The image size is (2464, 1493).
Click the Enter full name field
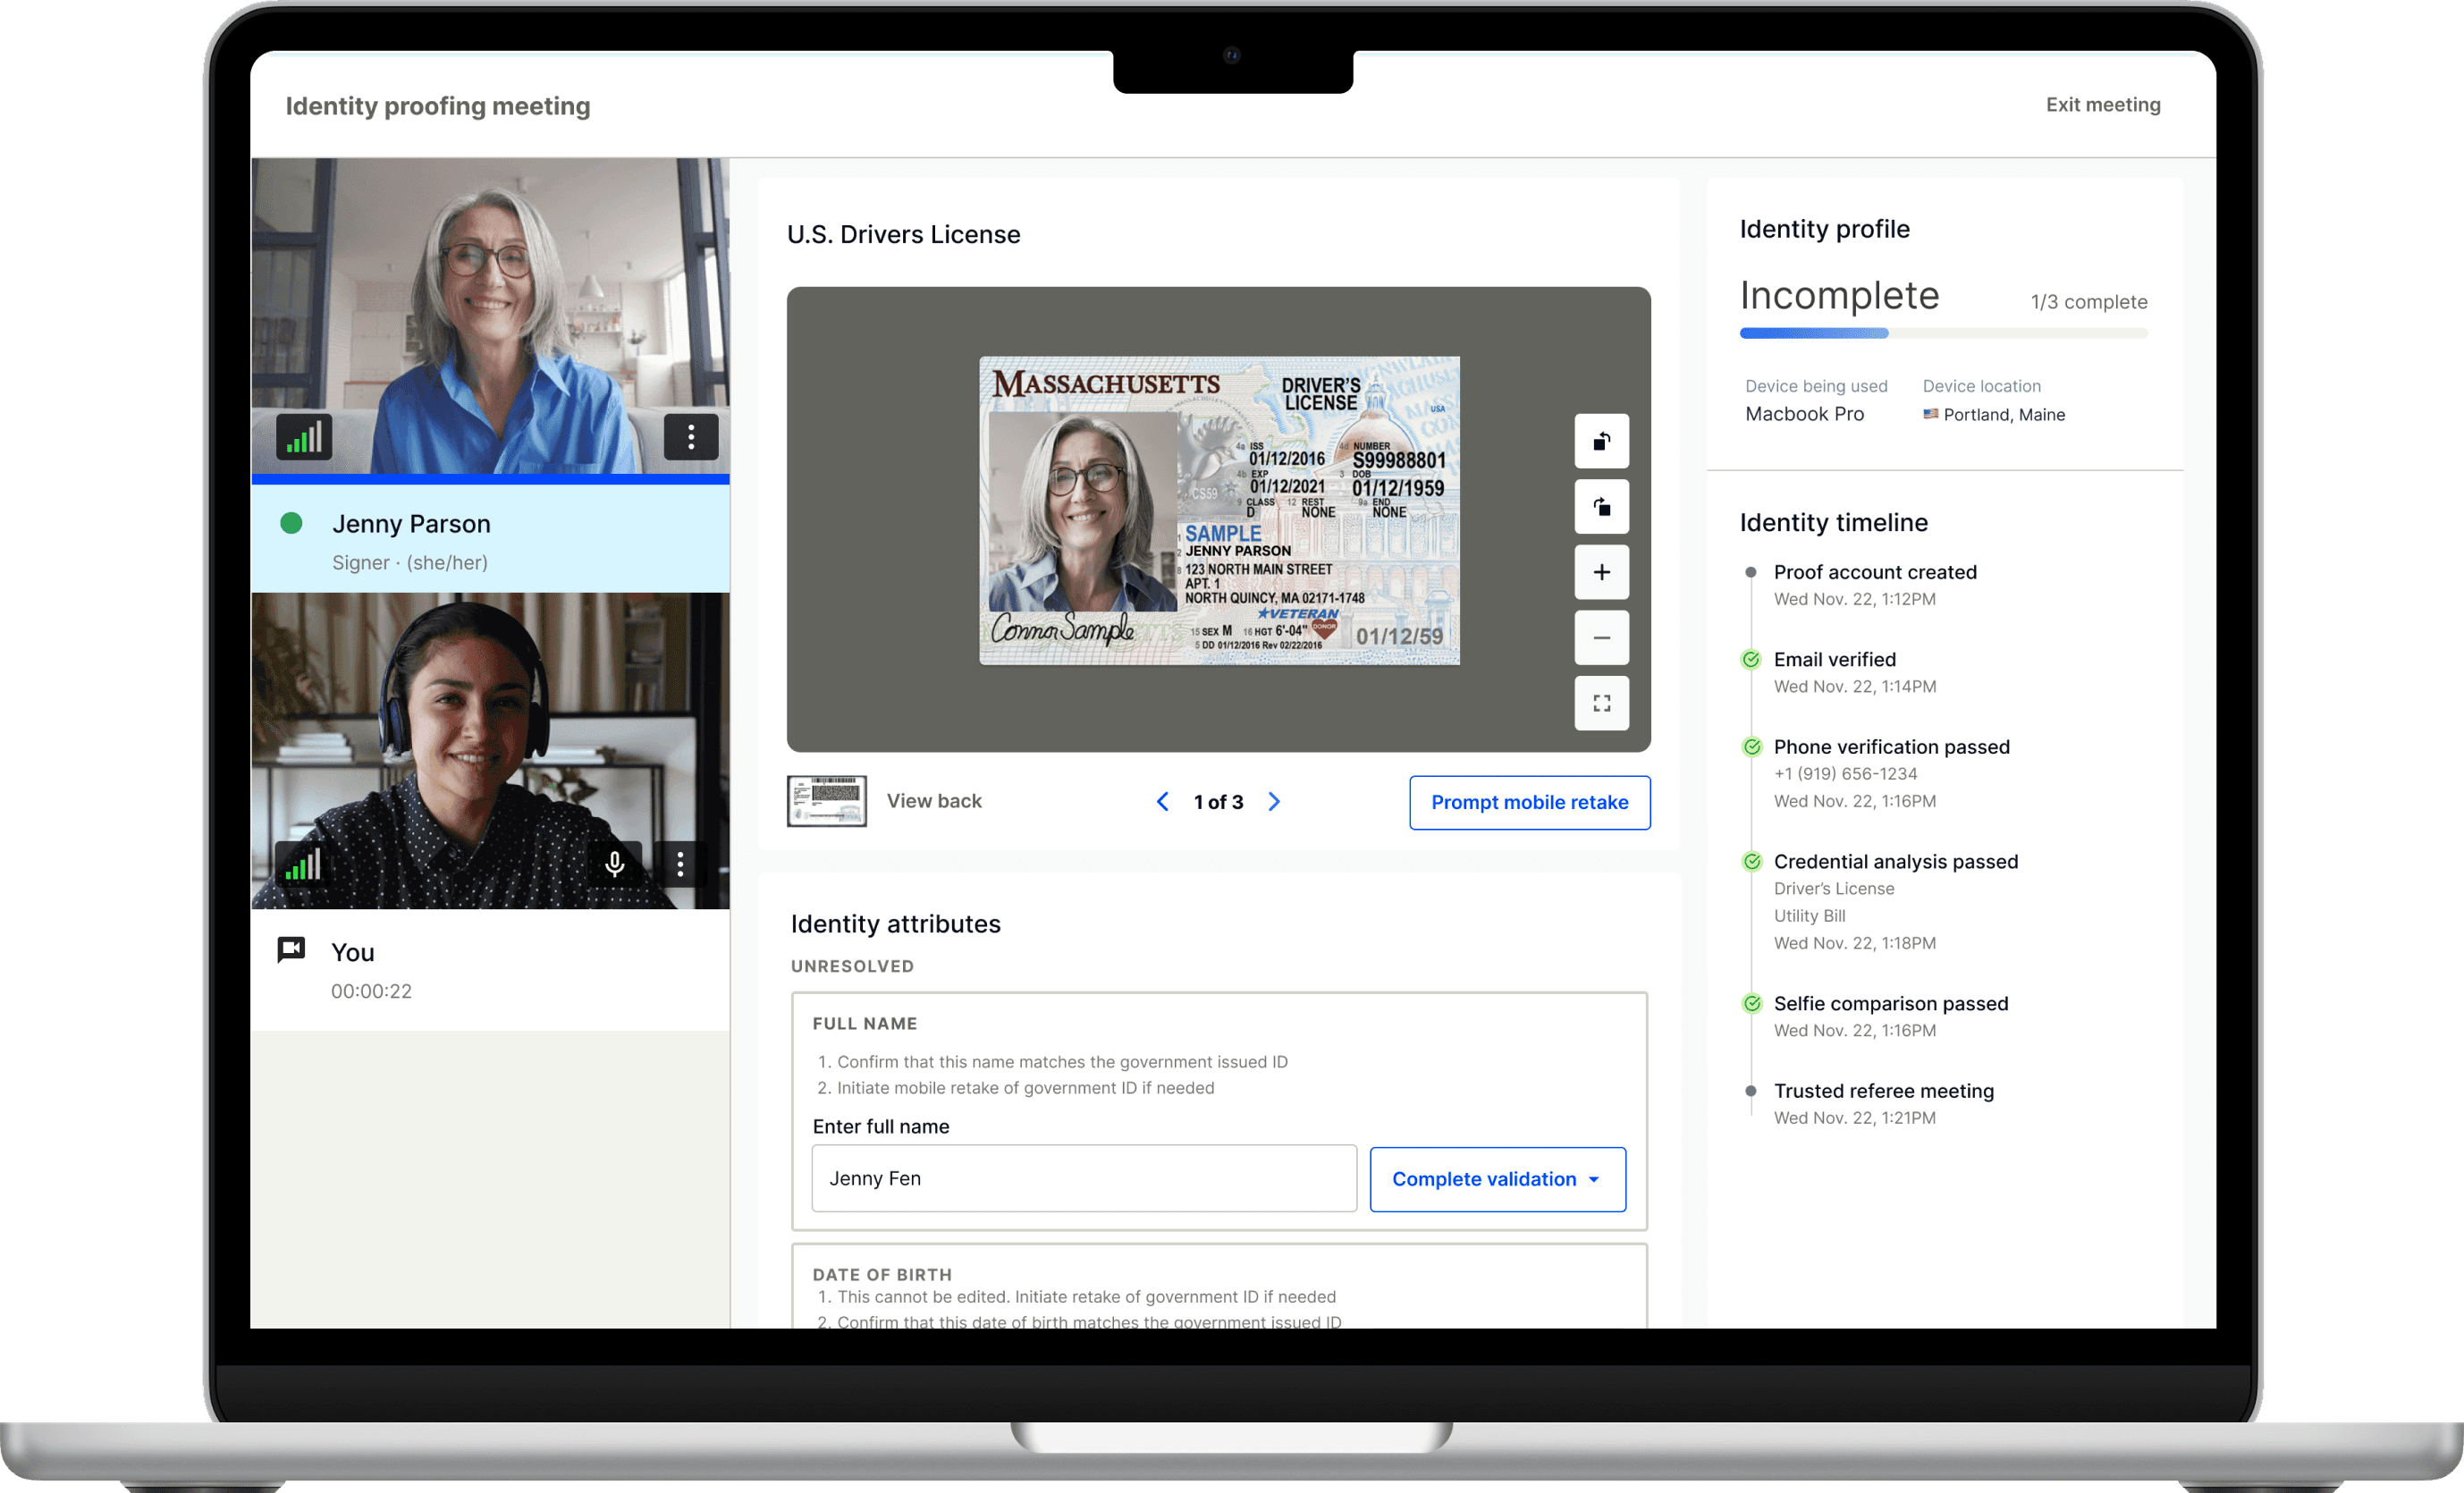click(x=1083, y=1178)
